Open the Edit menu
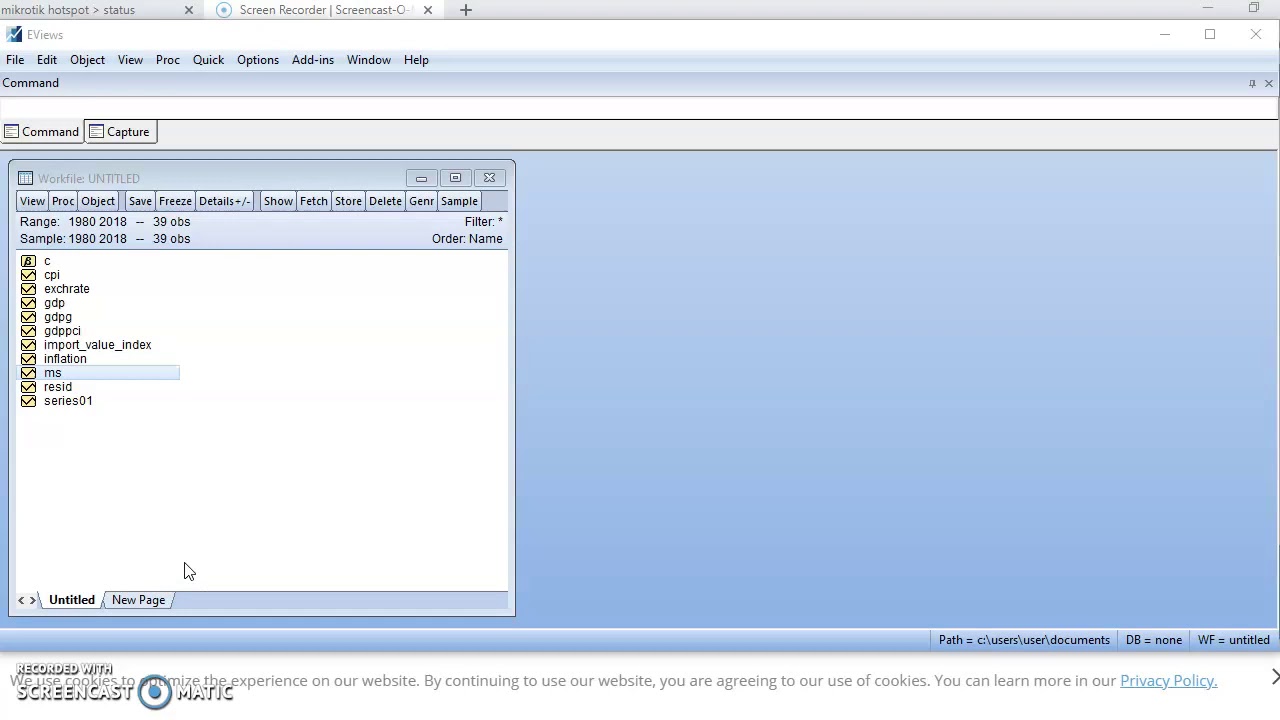Viewport: 1280px width, 720px height. point(47,60)
